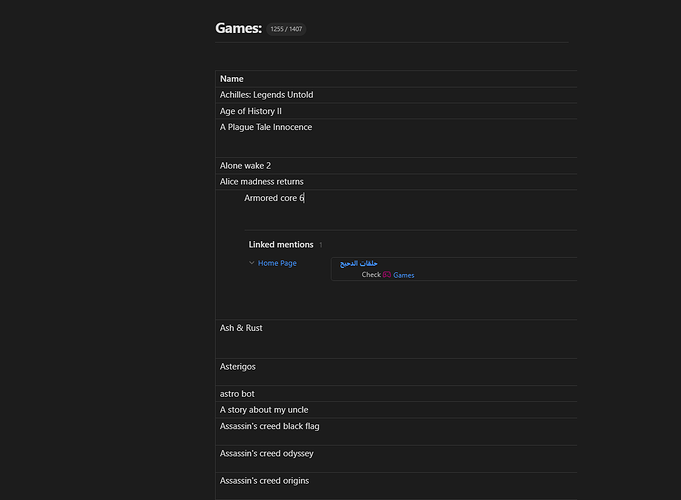The height and width of the screenshot is (500, 681).
Task: Select the Alice madness returns row
Action: click(396, 182)
